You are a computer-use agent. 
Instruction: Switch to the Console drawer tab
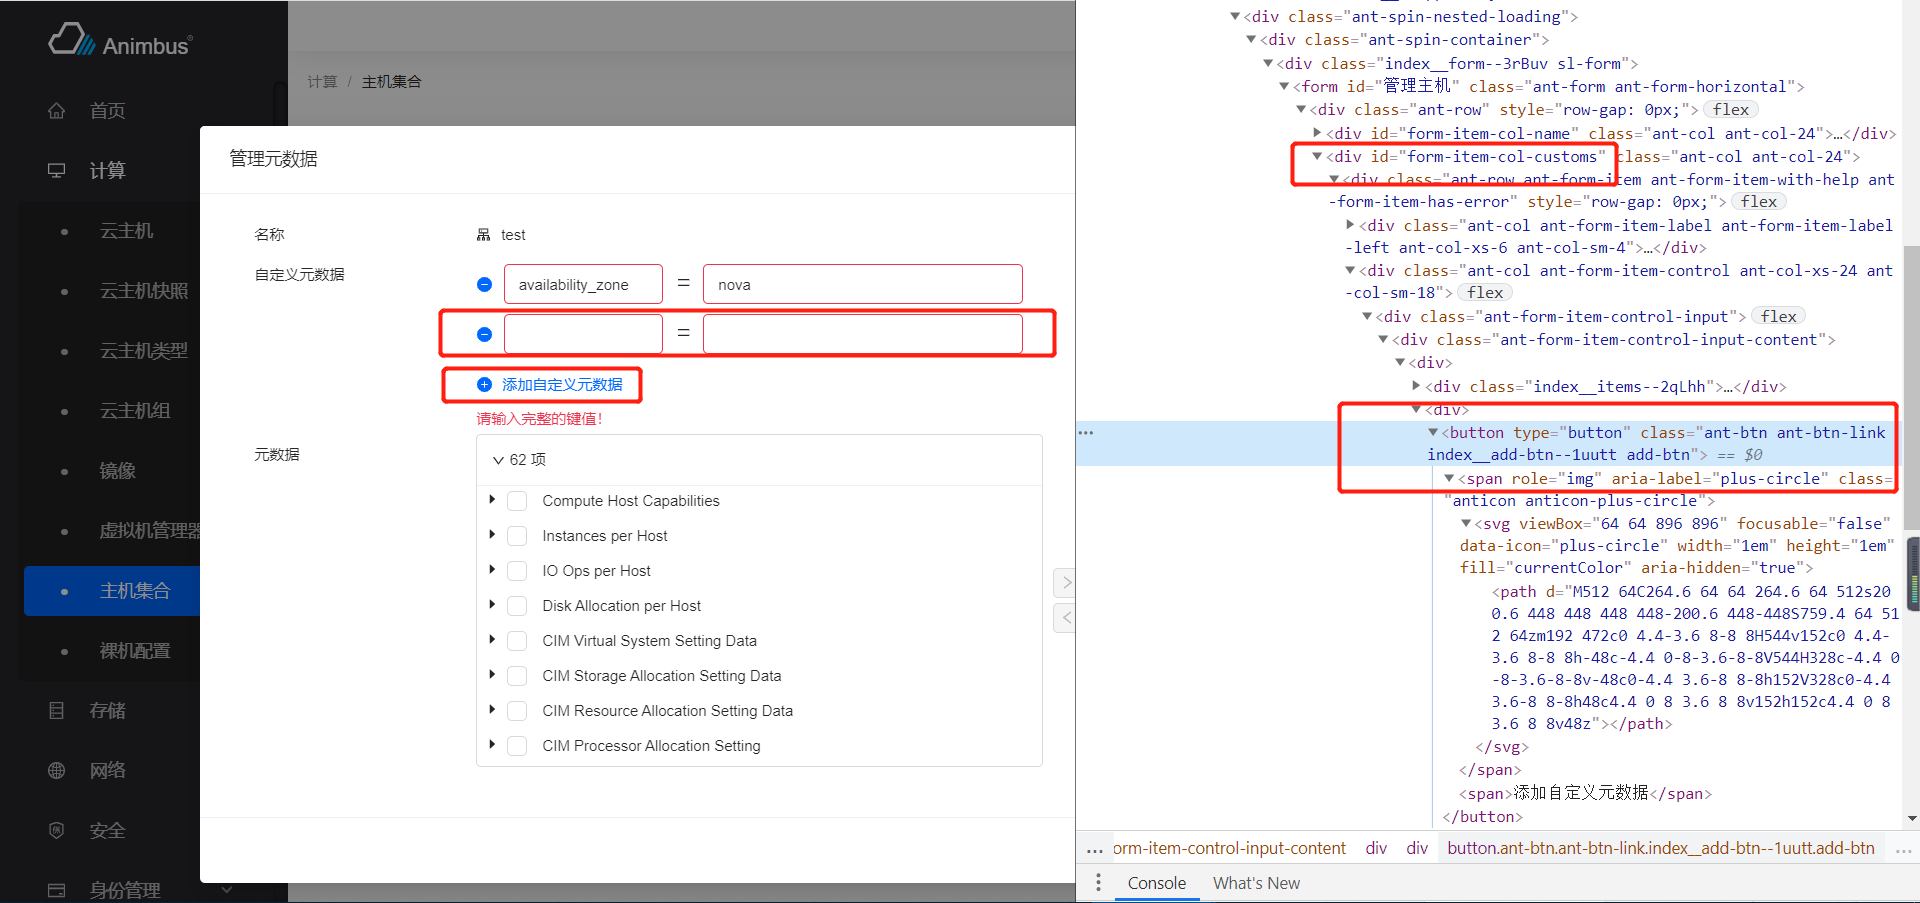1156,883
